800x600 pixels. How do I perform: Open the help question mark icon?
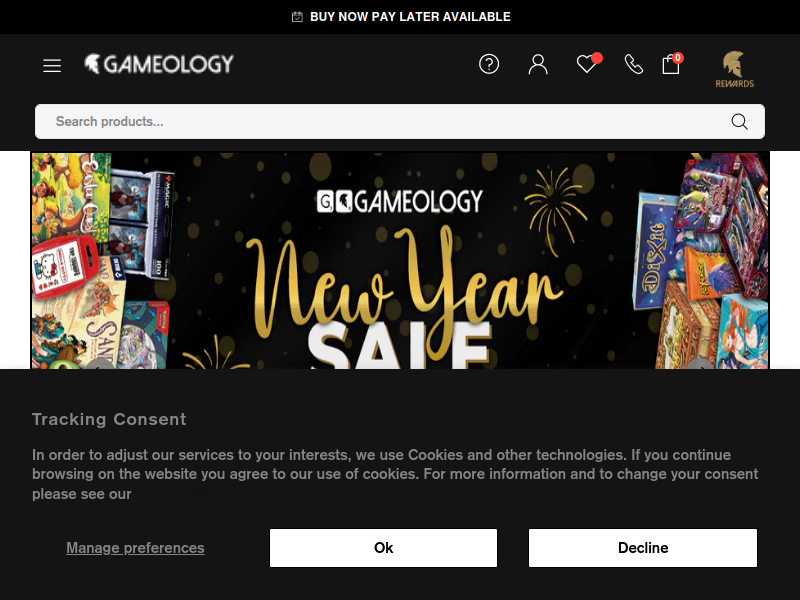coord(489,64)
